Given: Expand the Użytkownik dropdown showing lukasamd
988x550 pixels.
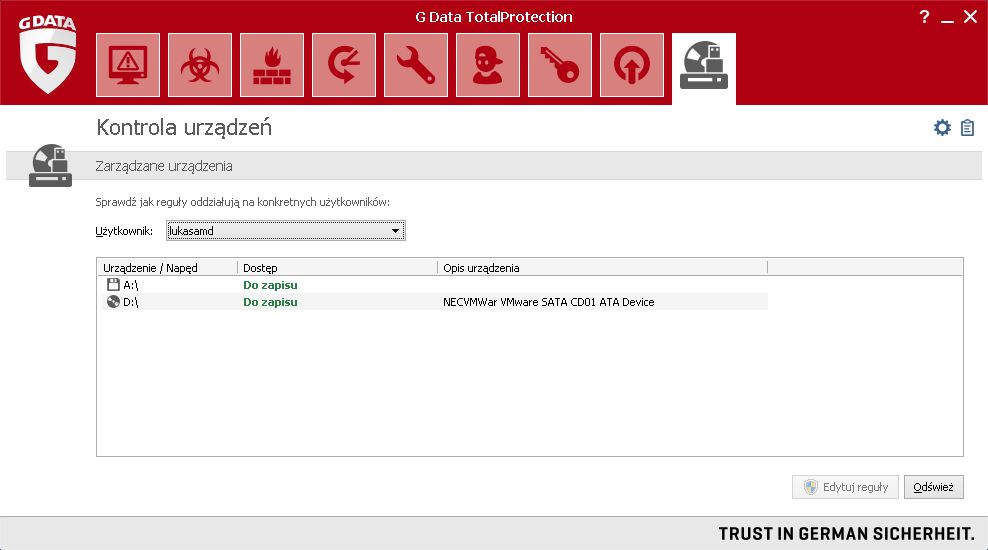Looking at the screenshot, I should 285,231.
